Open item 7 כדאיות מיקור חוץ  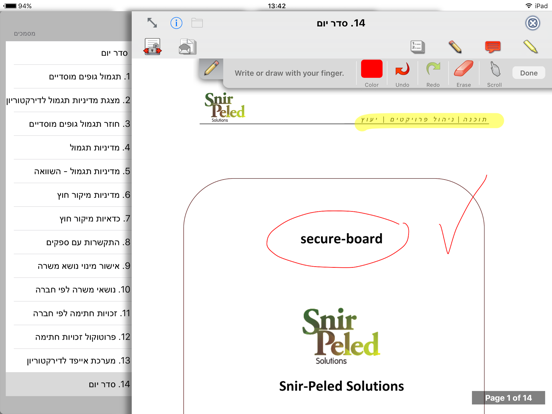(x=69, y=218)
